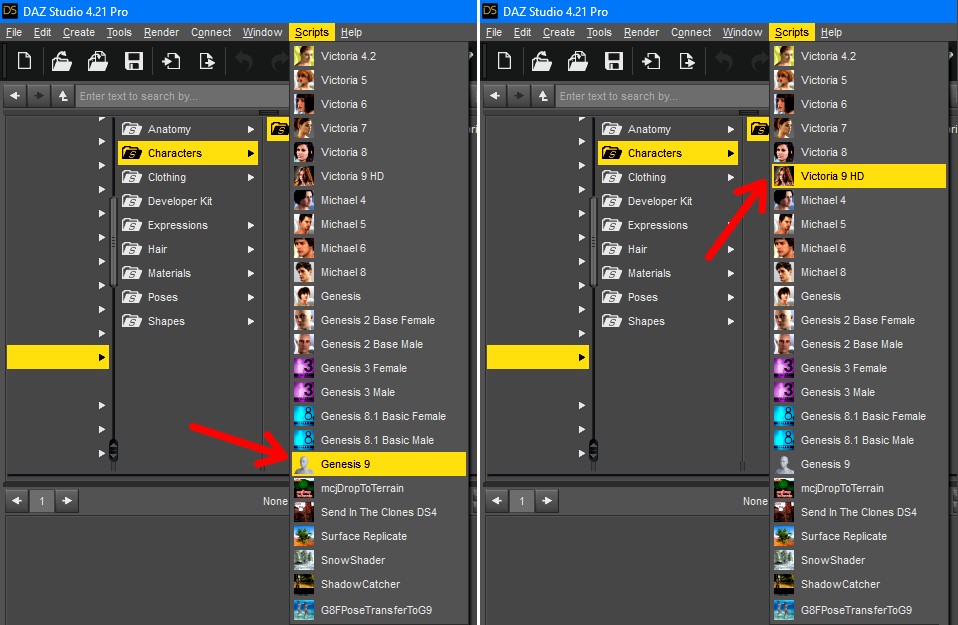This screenshot has height=625, width=958.
Task: Go to next page arrow in right window pager
Action: 547,501
